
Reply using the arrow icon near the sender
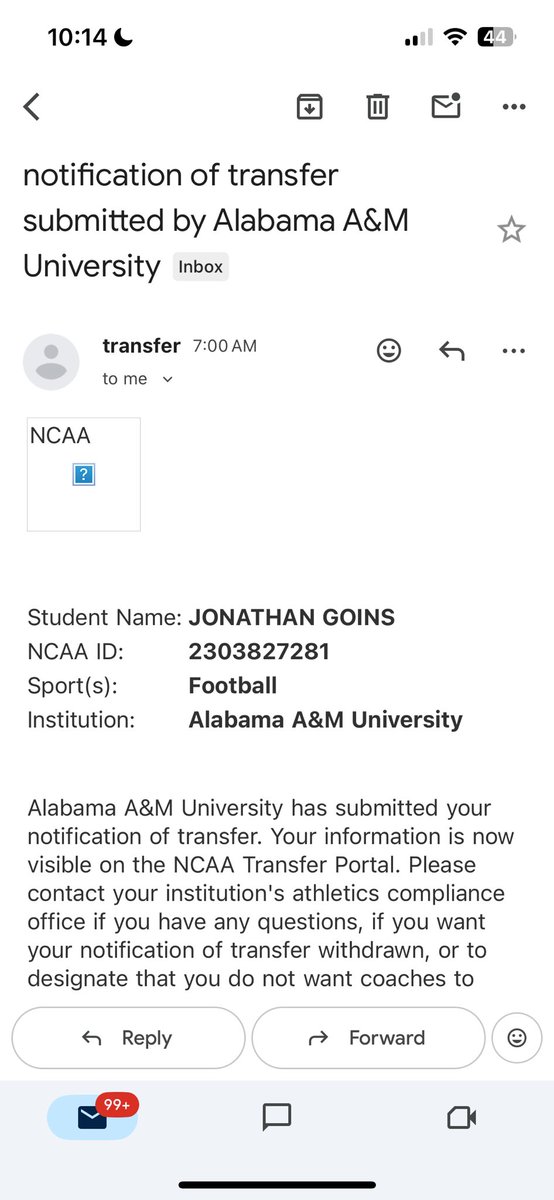[452, 350]
